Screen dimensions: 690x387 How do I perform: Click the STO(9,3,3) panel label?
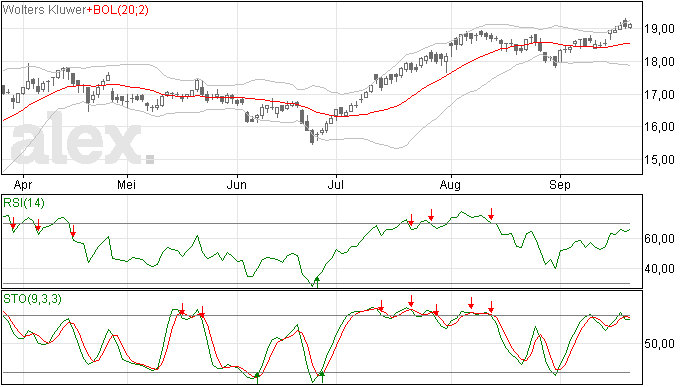click(x=32, y=299)
